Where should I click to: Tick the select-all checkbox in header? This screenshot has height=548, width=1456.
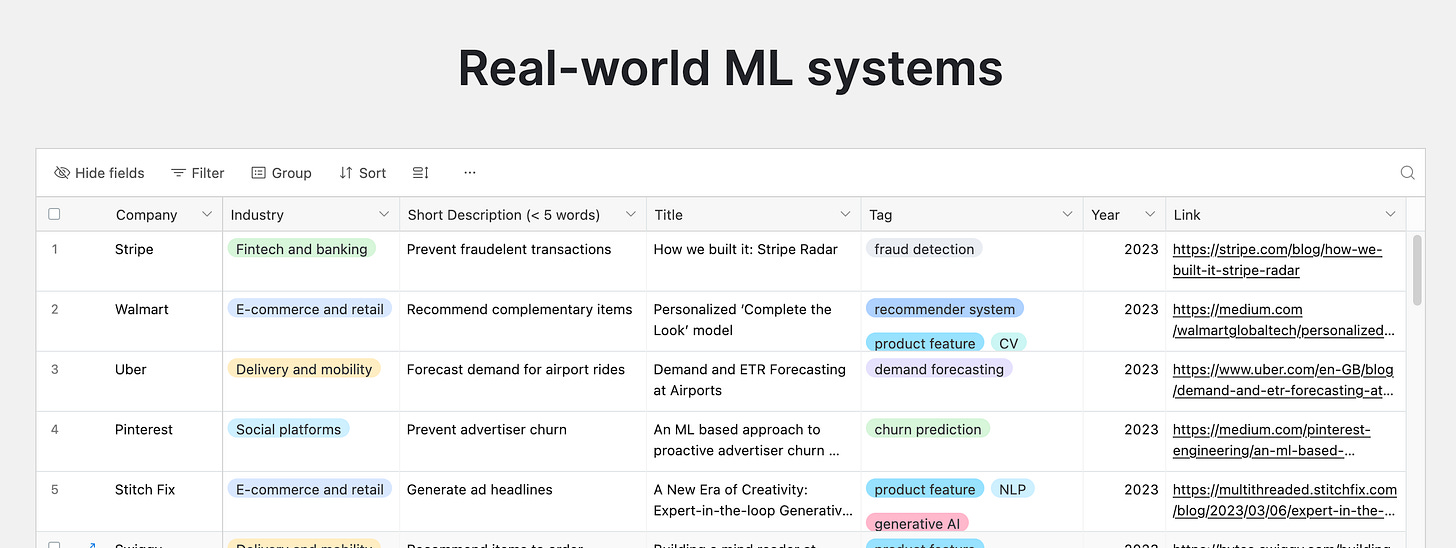[x=54, y=214]
